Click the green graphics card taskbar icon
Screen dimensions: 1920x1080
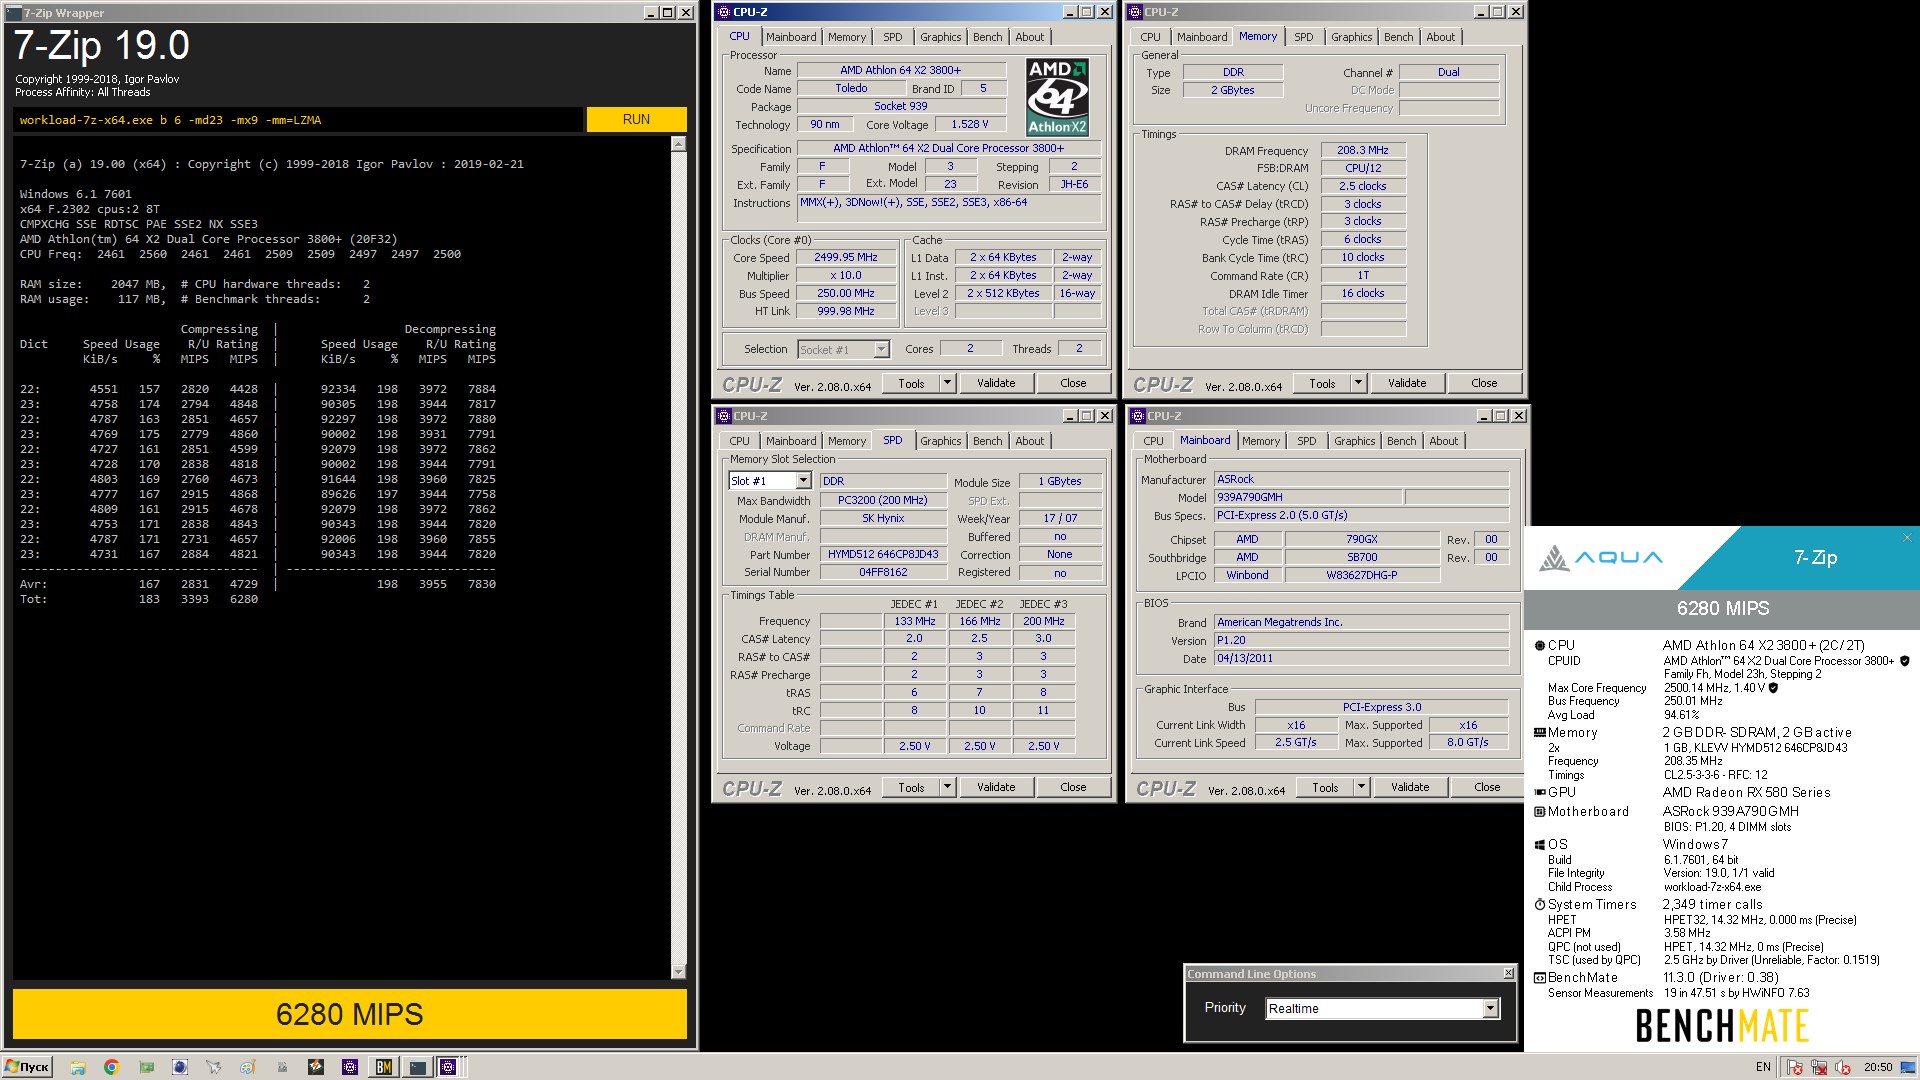[146, 1067]
